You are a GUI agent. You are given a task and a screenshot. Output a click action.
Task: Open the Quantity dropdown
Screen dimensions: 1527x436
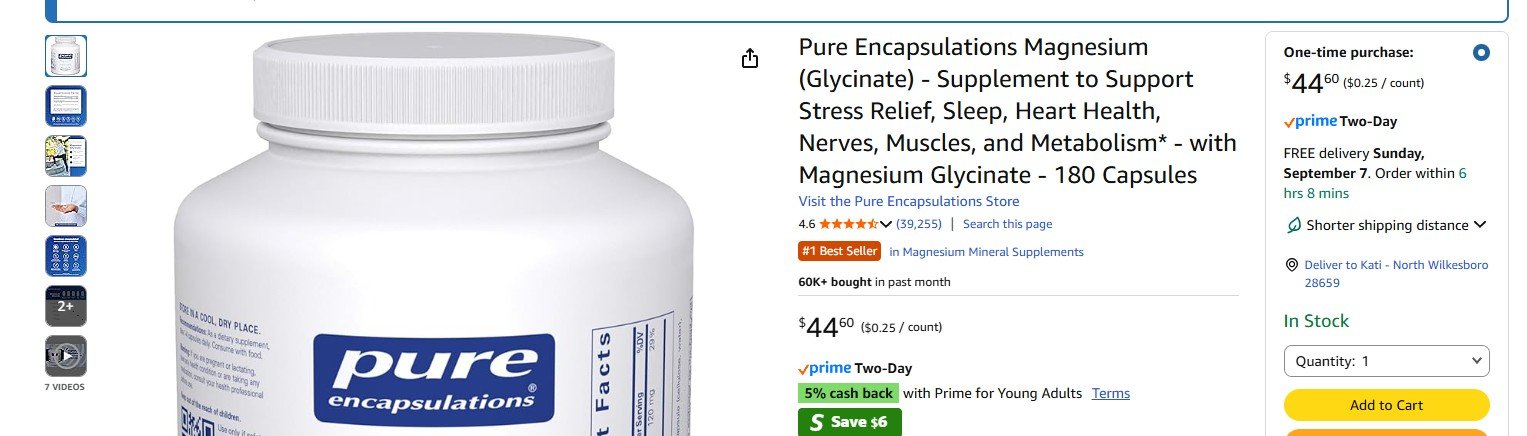1386,361
